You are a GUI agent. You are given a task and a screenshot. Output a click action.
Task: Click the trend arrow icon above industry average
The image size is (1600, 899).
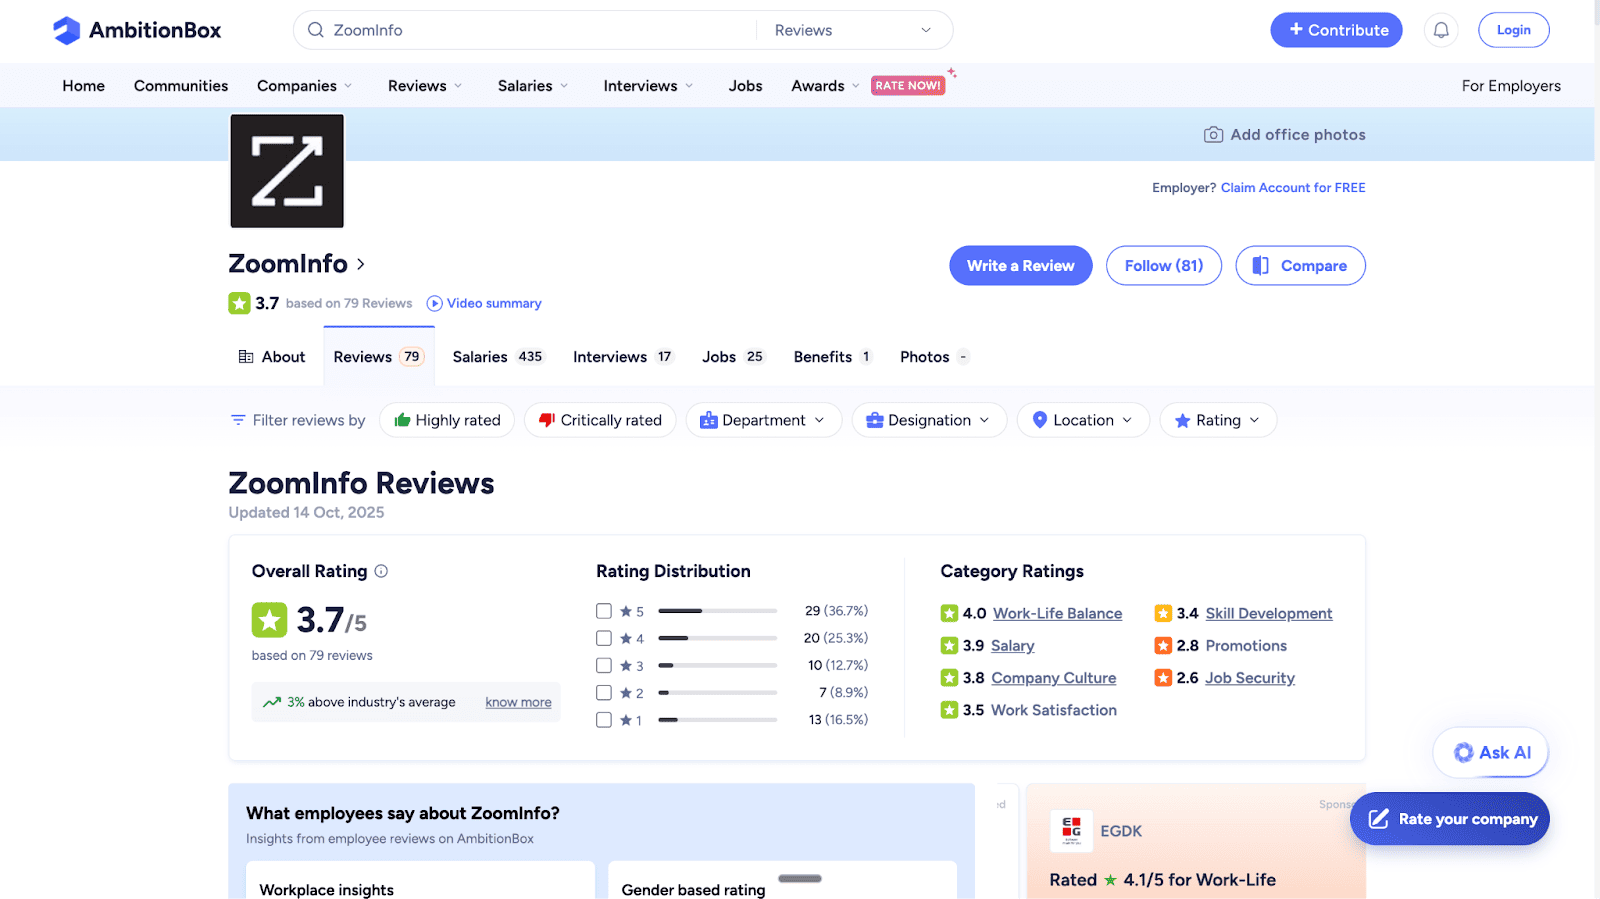272,702
